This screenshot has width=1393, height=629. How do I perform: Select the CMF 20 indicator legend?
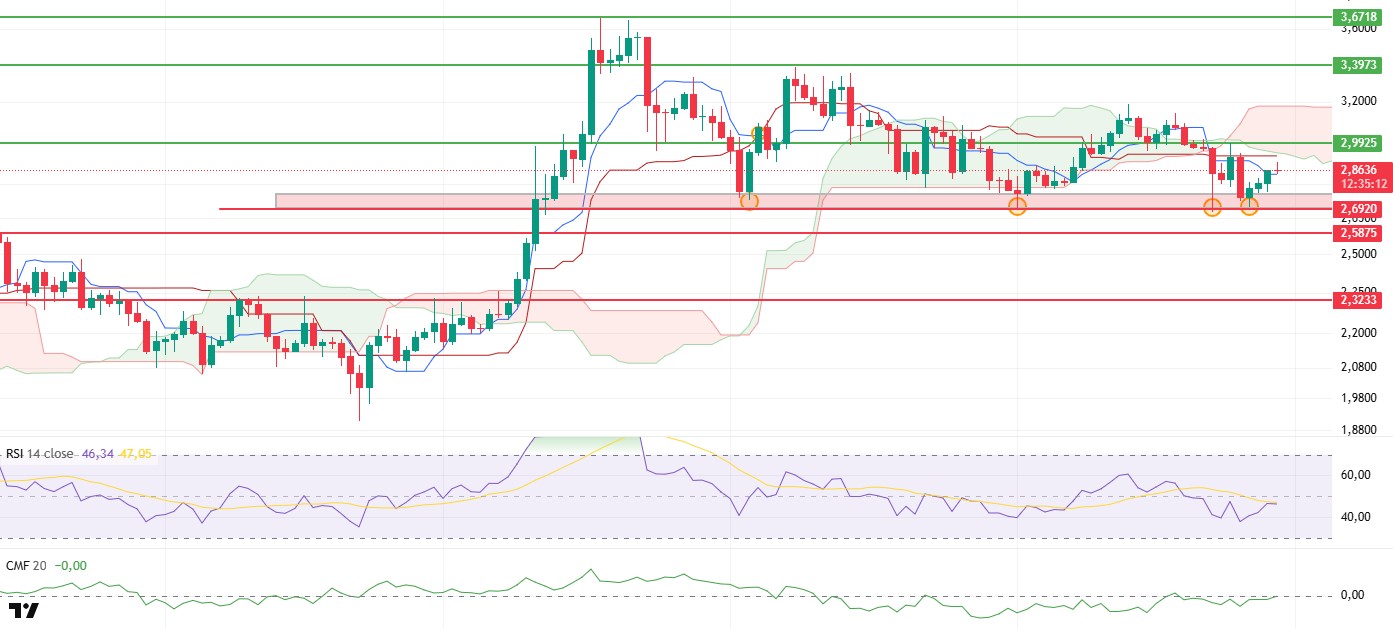tap(26, 565)
